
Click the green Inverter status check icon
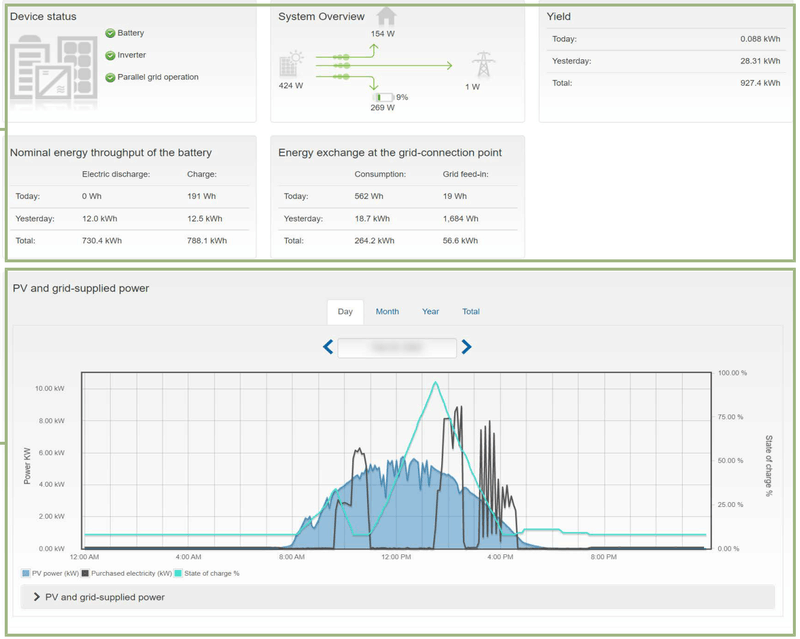pyautogui.click(x=110, y=55)
